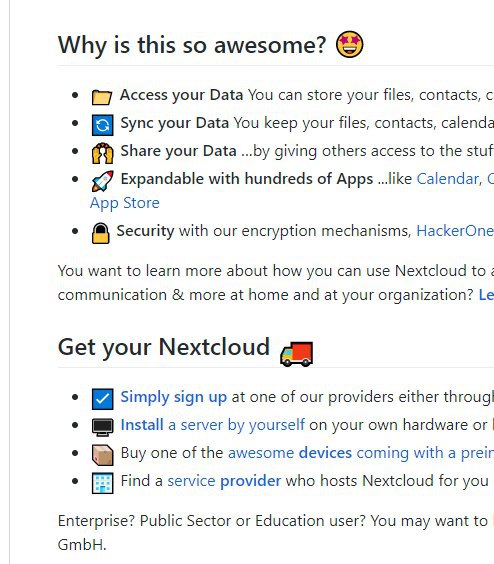
Task: Click the star-eyes emoji in the heading
Action: point(349,45)
